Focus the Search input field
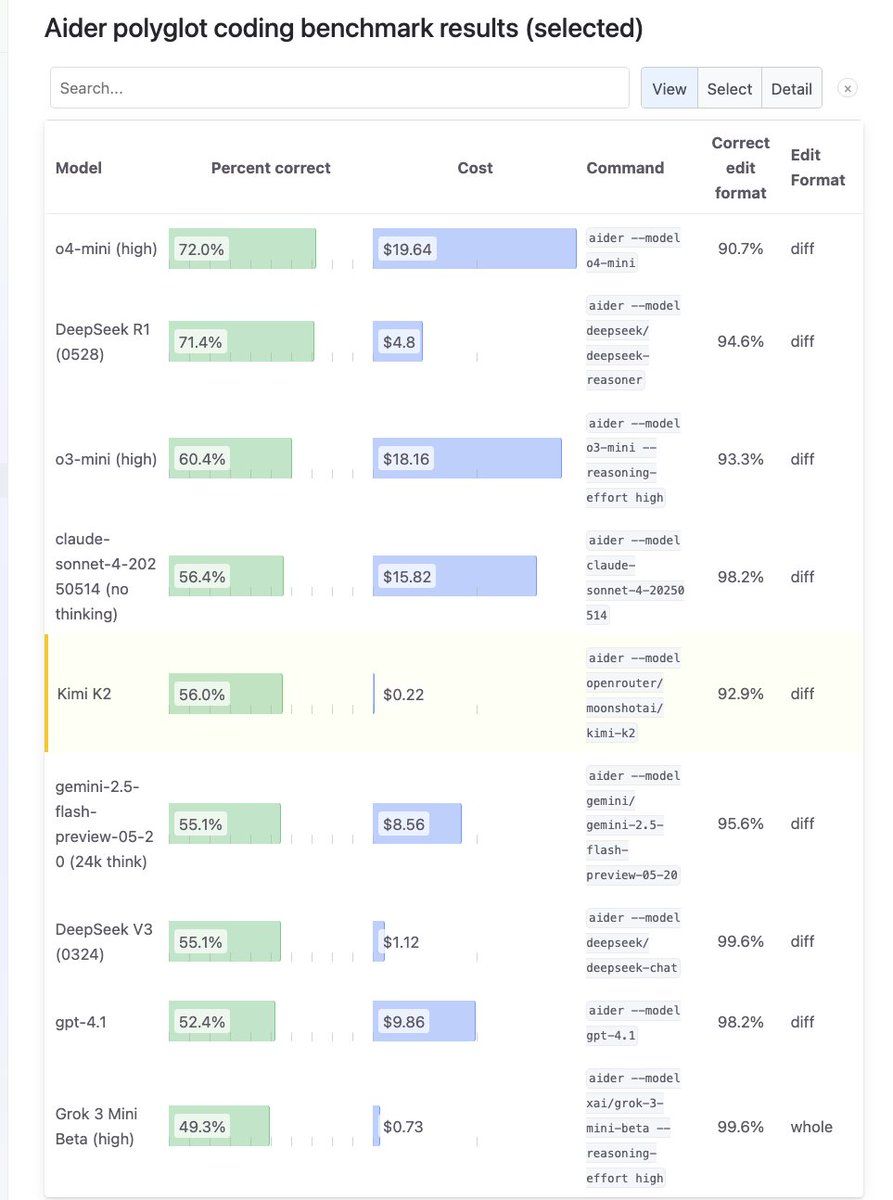The width and height of the screenshot is (893, 1200). pos(339,88)
